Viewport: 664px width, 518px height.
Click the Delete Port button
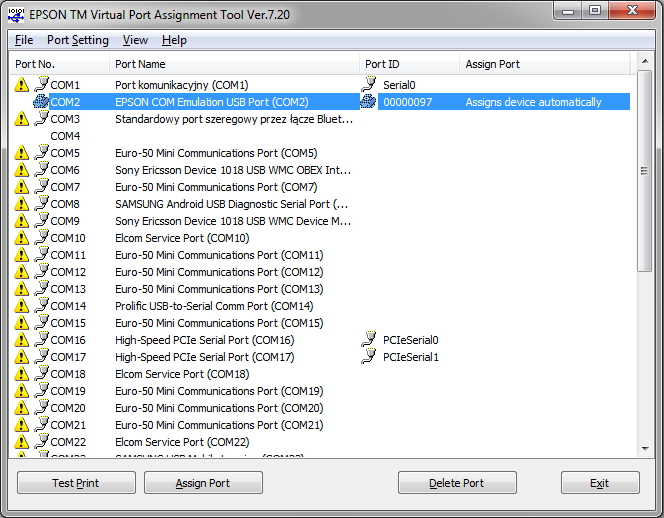pos(457,483)
